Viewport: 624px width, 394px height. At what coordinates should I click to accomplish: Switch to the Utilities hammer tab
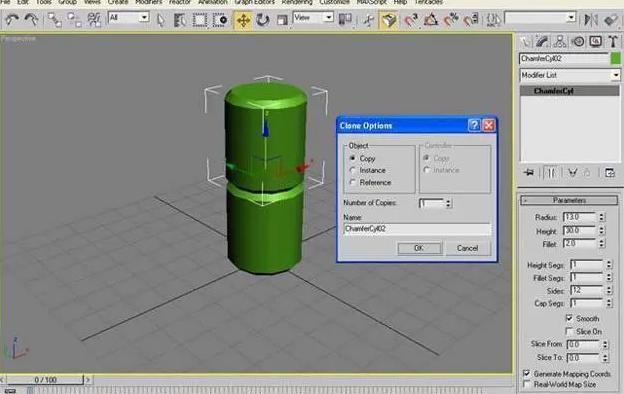[x=613, y=41]
